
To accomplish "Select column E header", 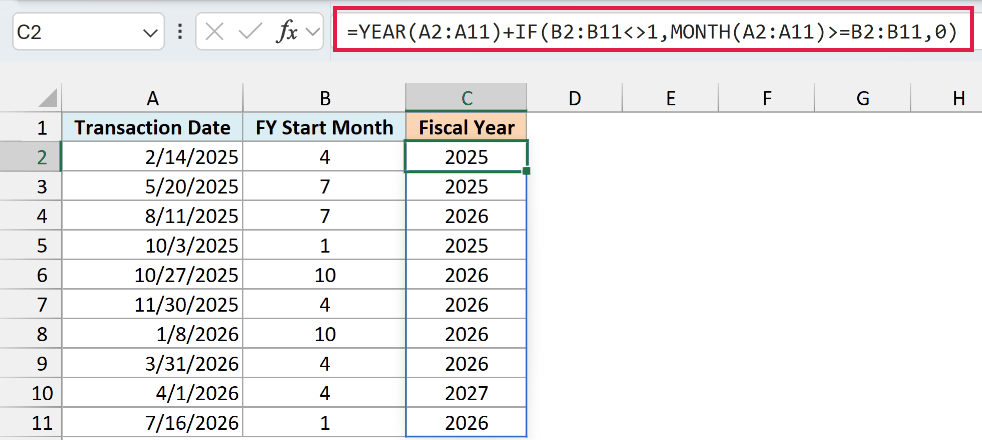I will click(670, 98).
